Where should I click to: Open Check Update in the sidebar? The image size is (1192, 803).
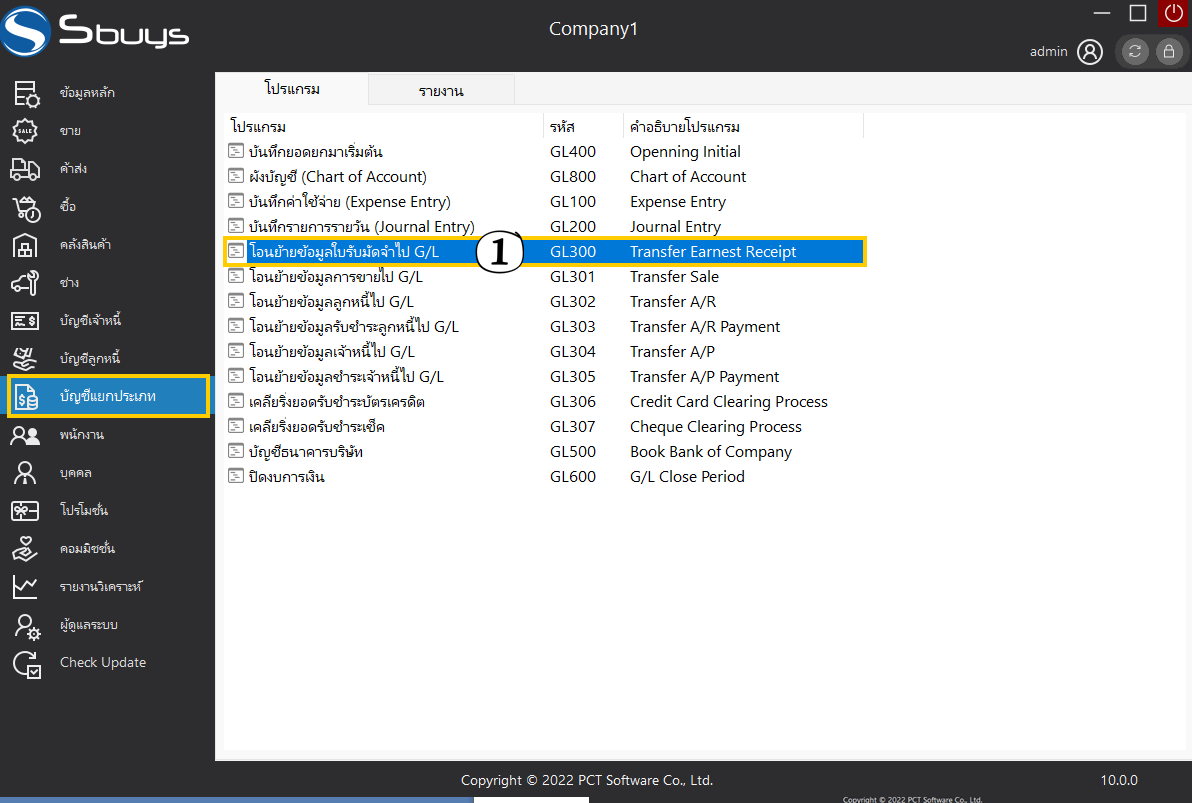click(102, 663)
